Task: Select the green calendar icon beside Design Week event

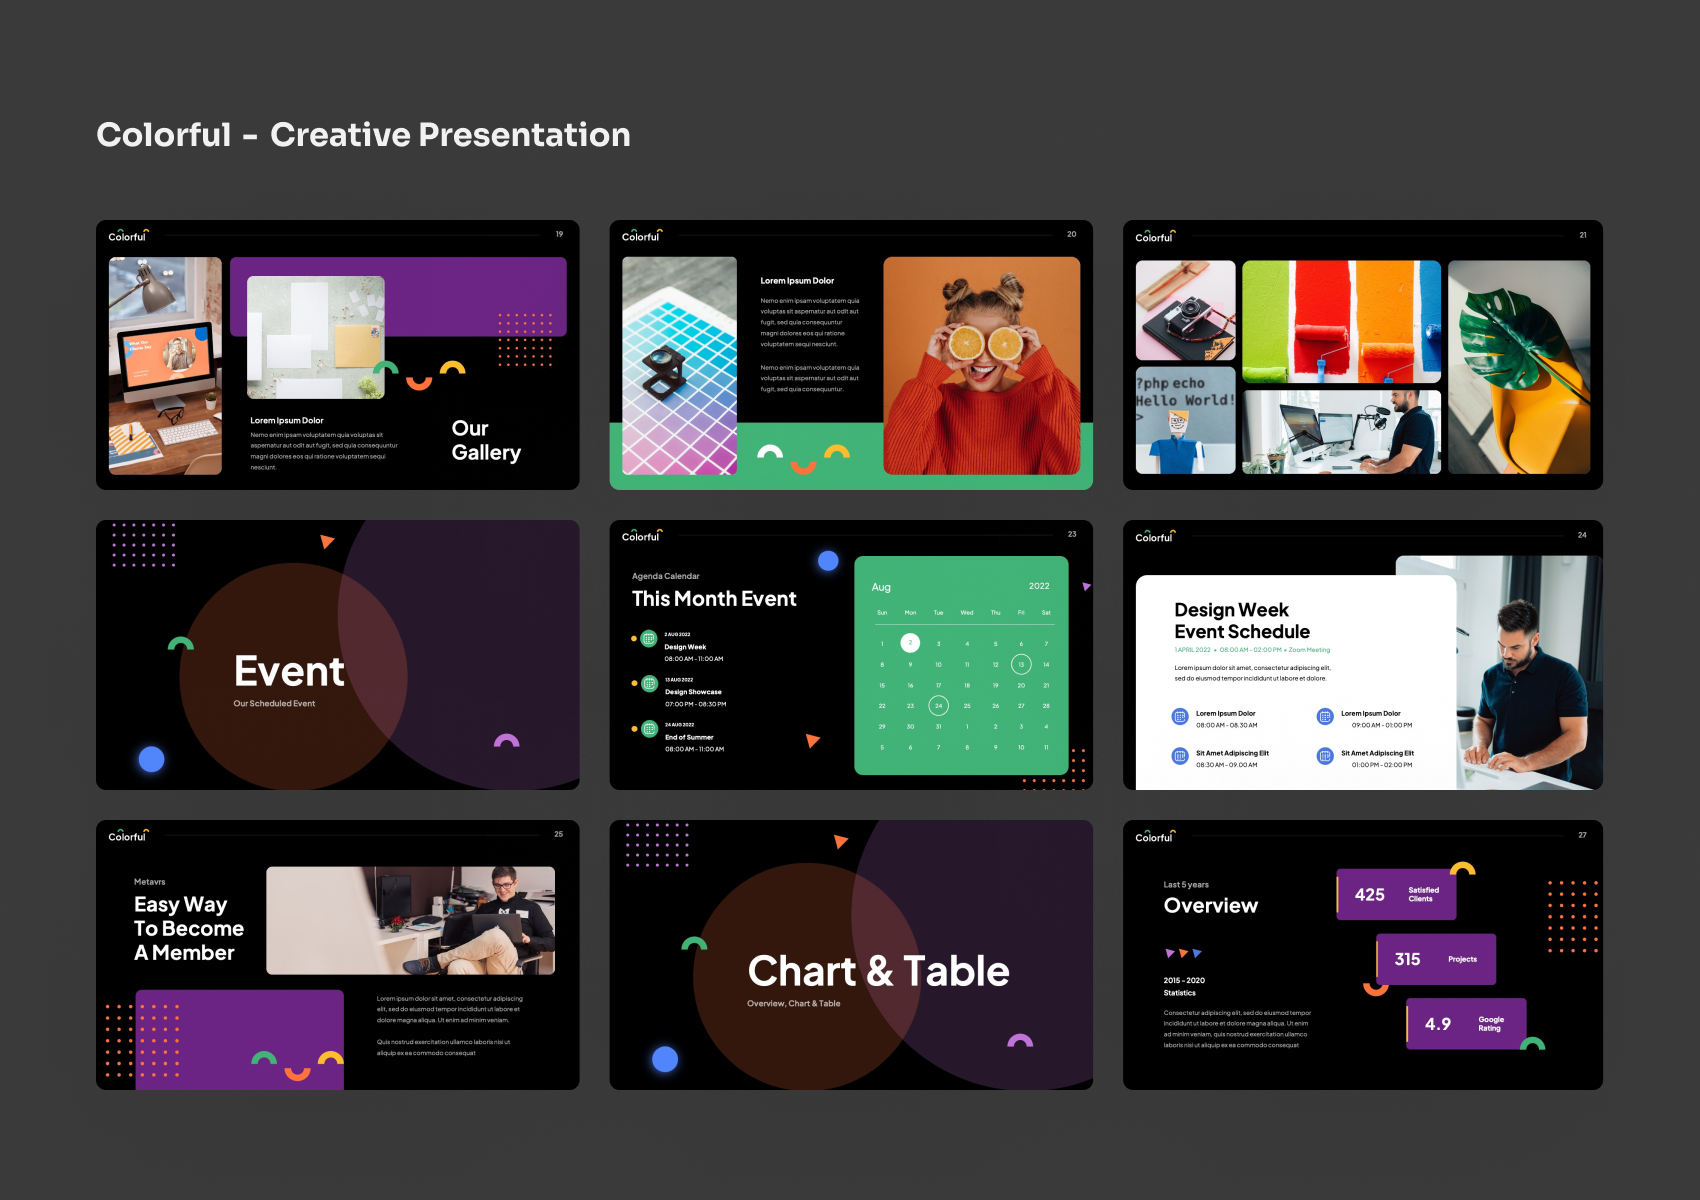Action: pos(650,639)
